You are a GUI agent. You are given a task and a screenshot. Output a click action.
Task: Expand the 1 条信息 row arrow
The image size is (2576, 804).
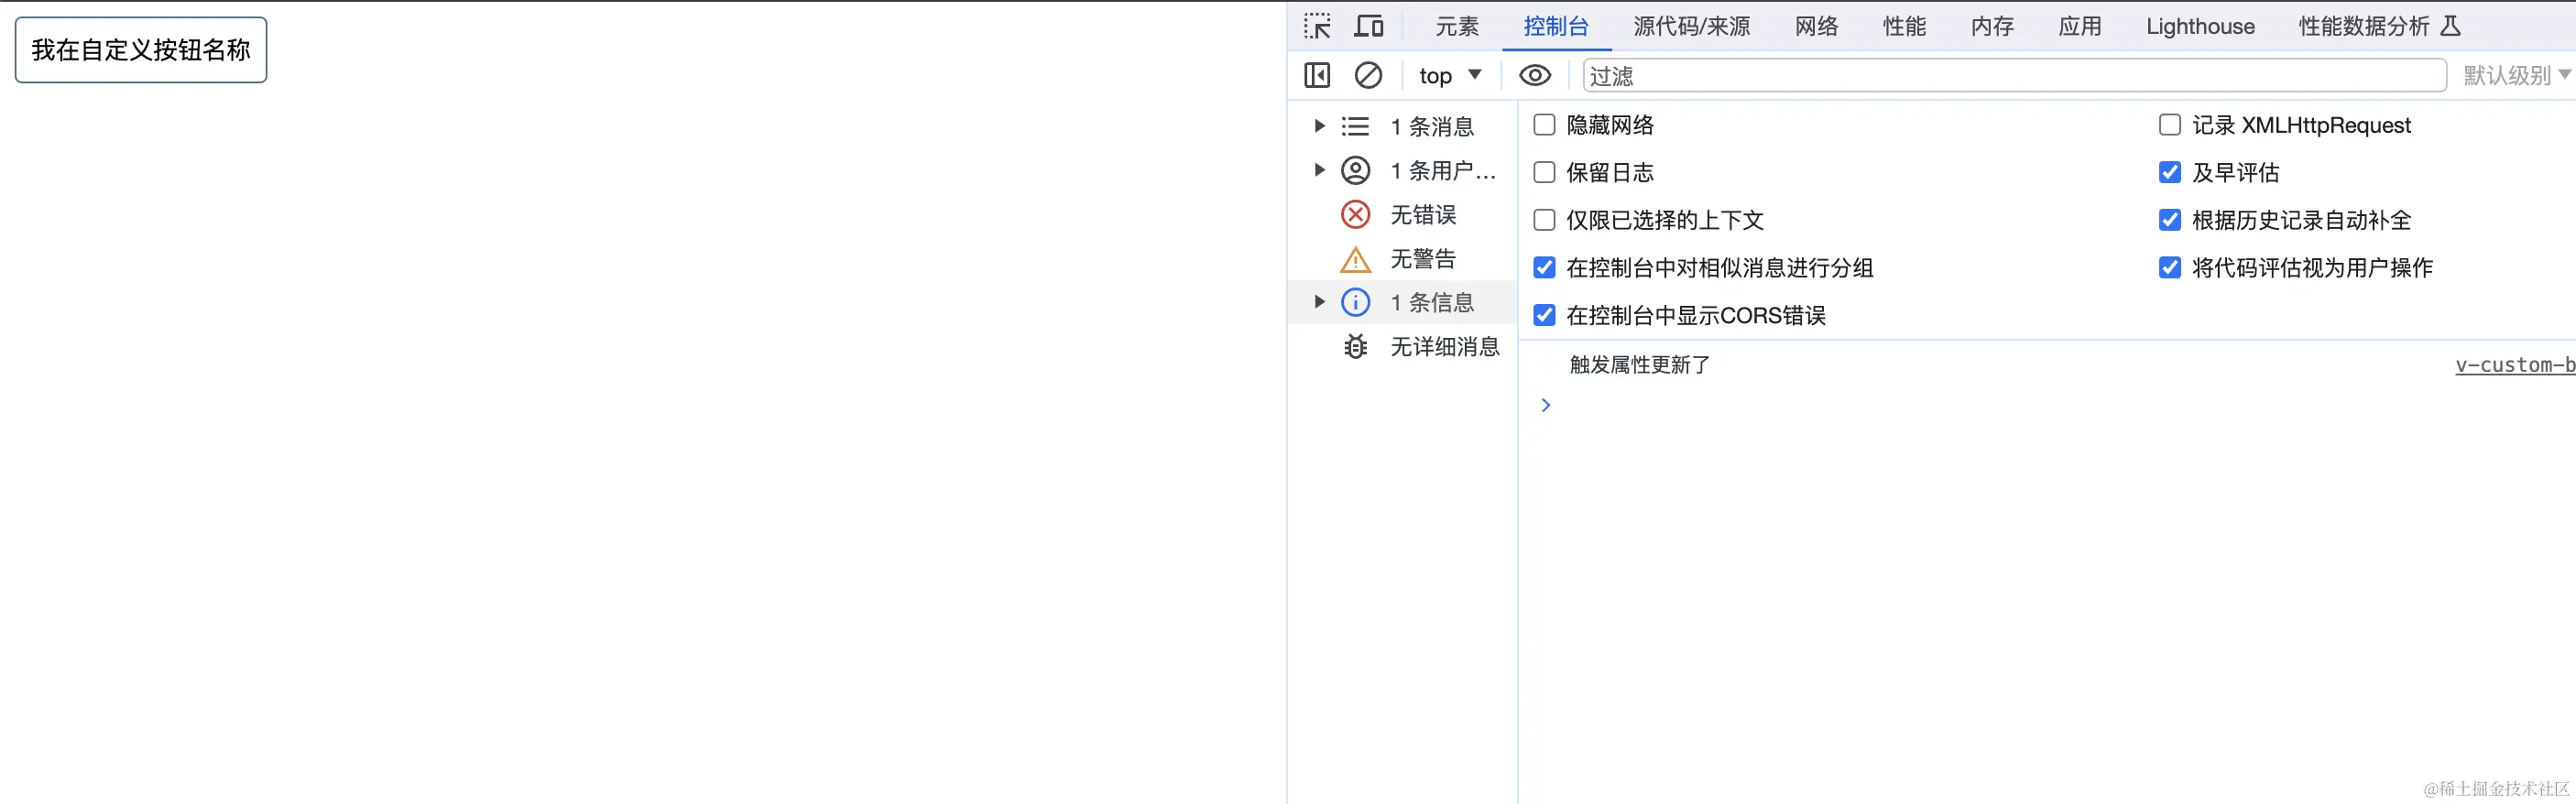tap(1319, 302)
